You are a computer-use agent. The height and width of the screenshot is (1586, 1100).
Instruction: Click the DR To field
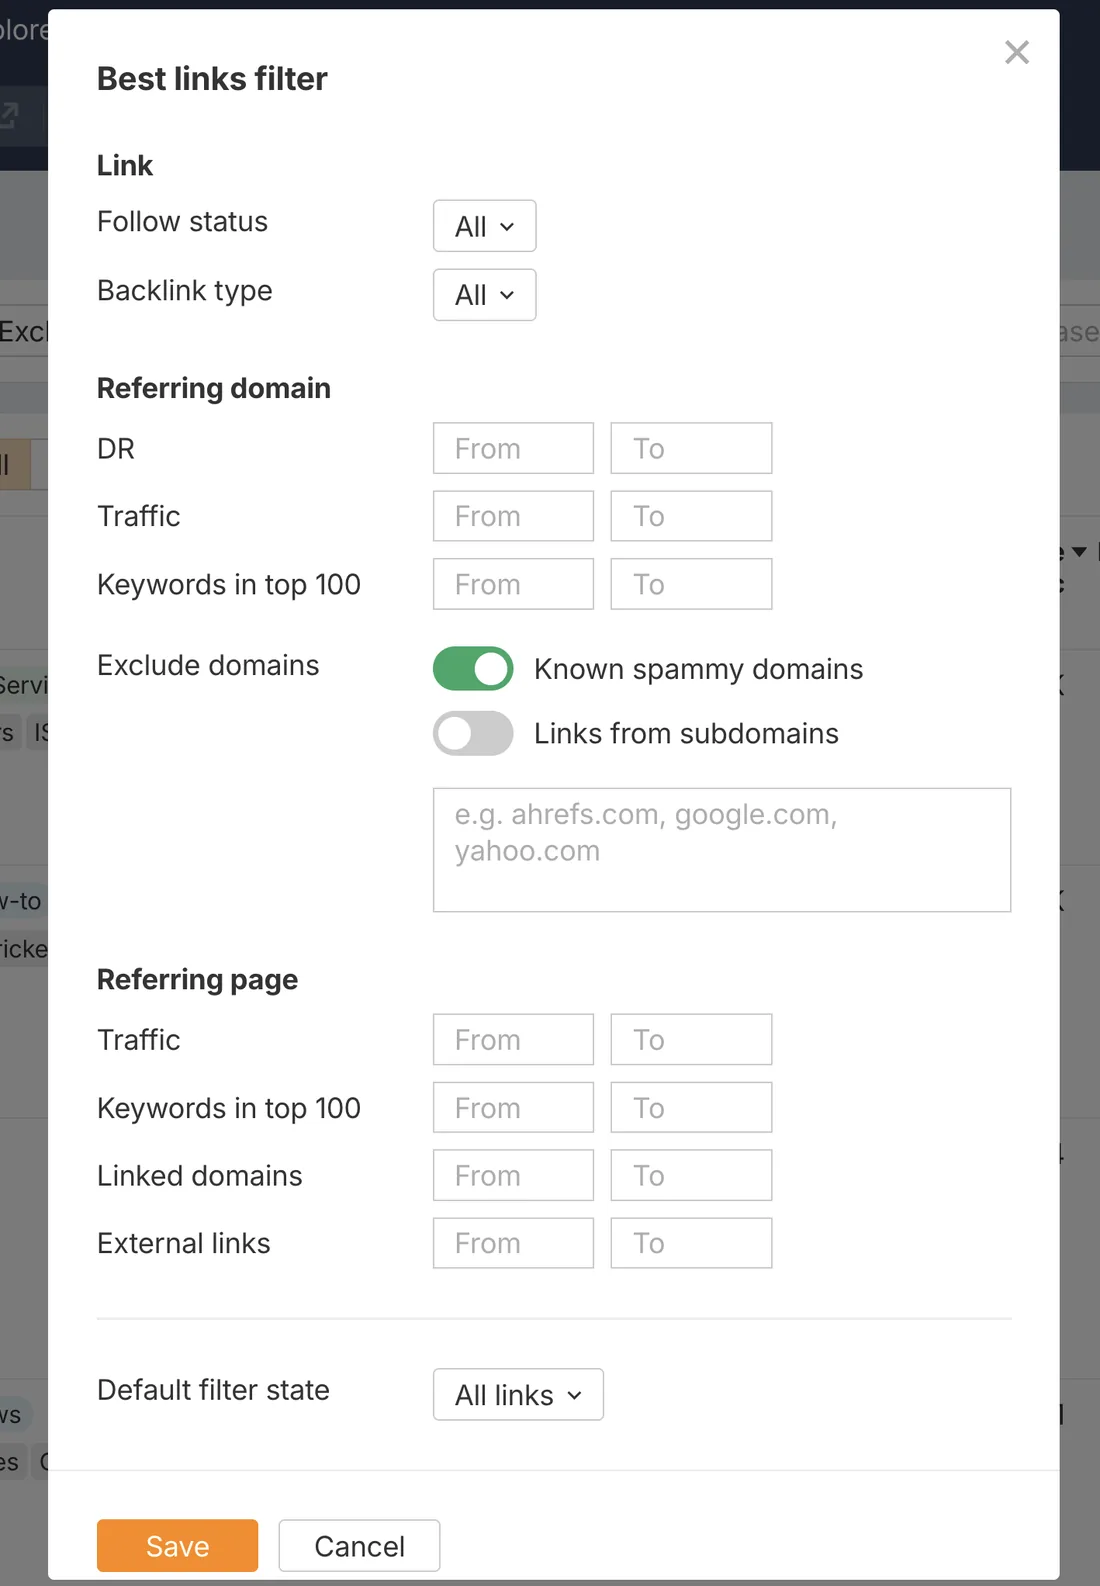(691, 448)
